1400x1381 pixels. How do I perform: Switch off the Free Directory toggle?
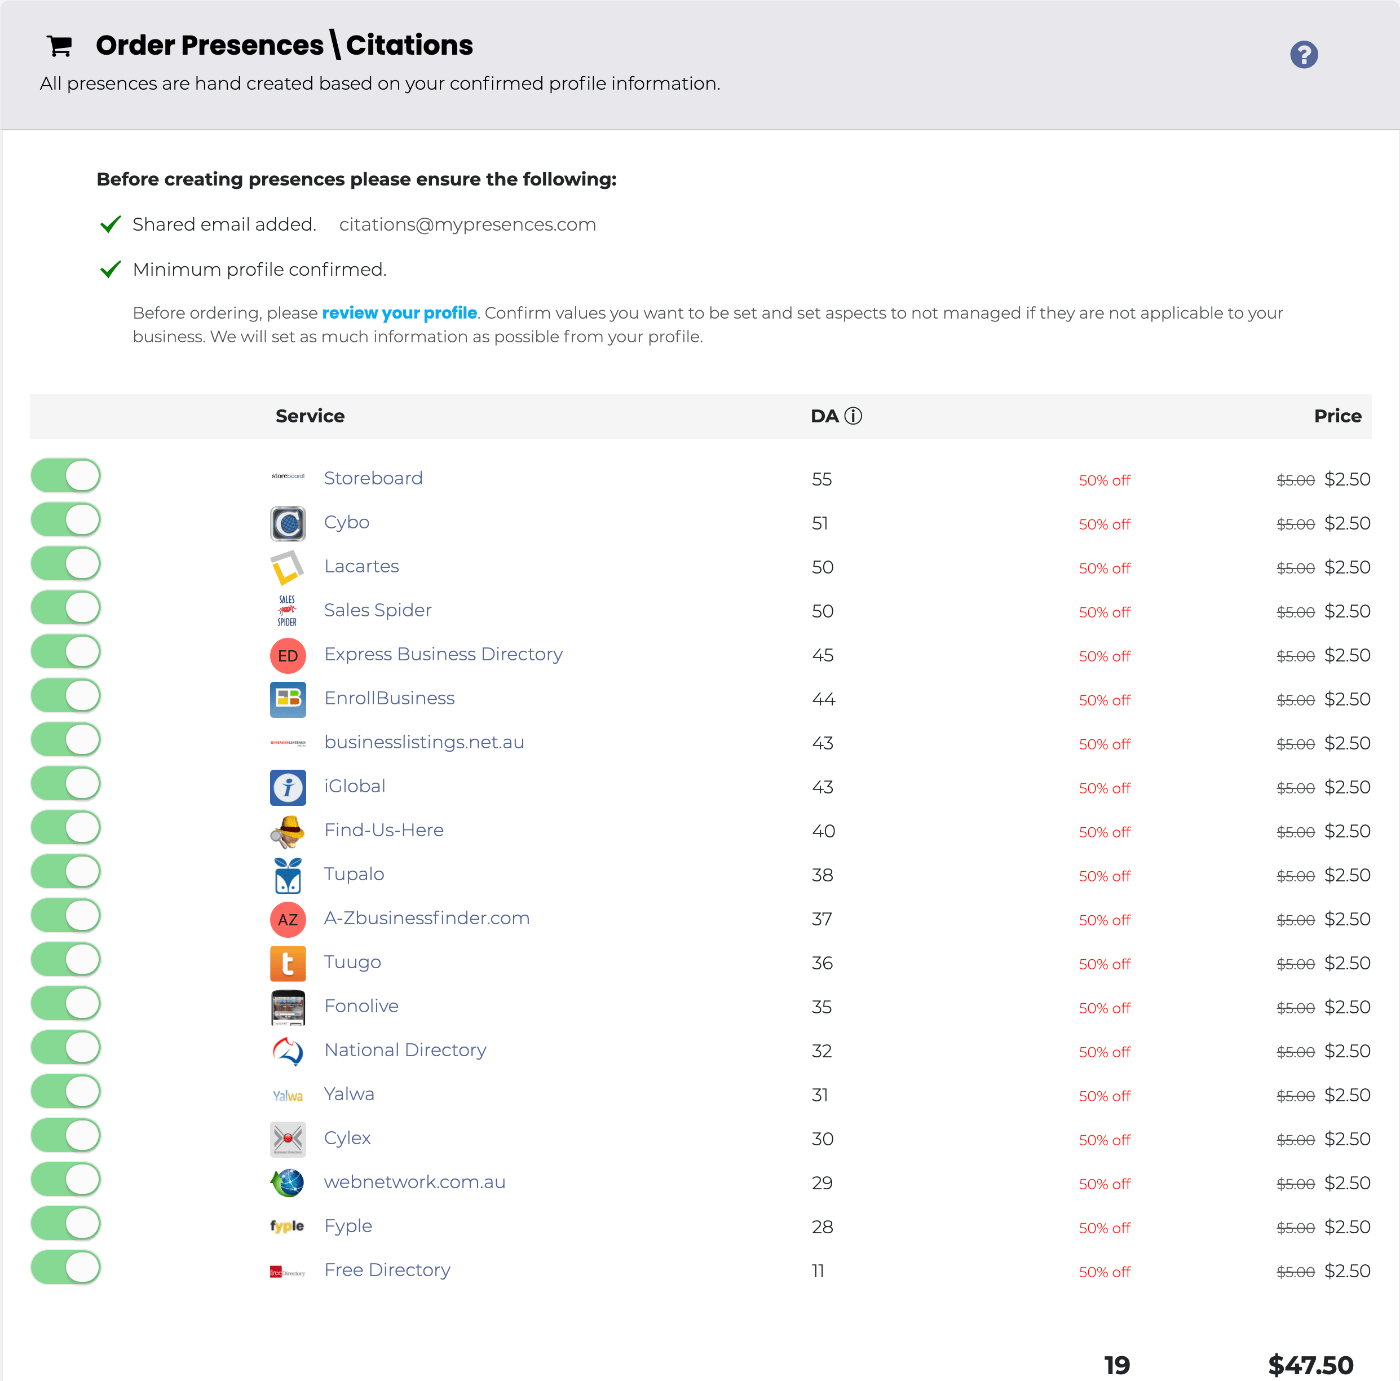tap(66, 1268)
